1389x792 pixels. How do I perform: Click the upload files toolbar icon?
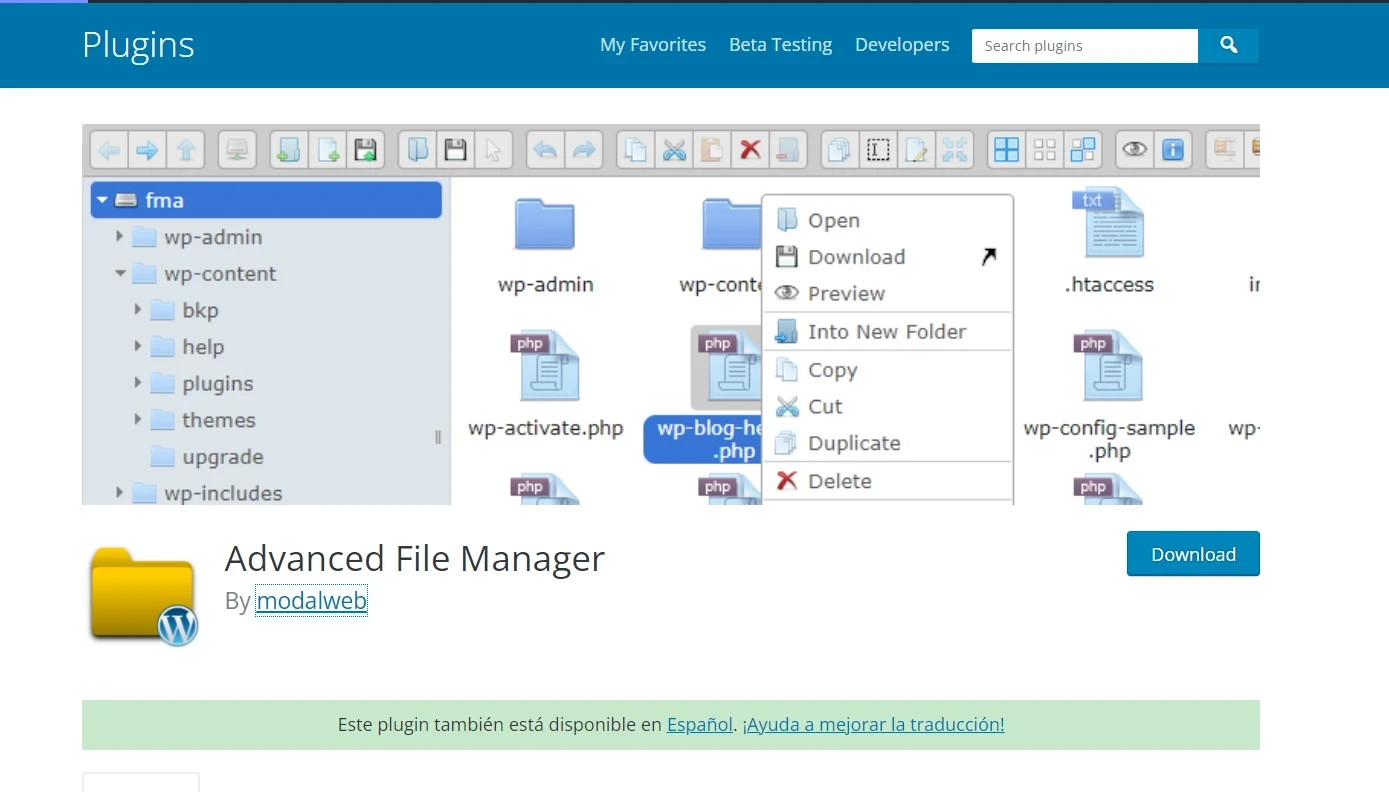(365, 150)
